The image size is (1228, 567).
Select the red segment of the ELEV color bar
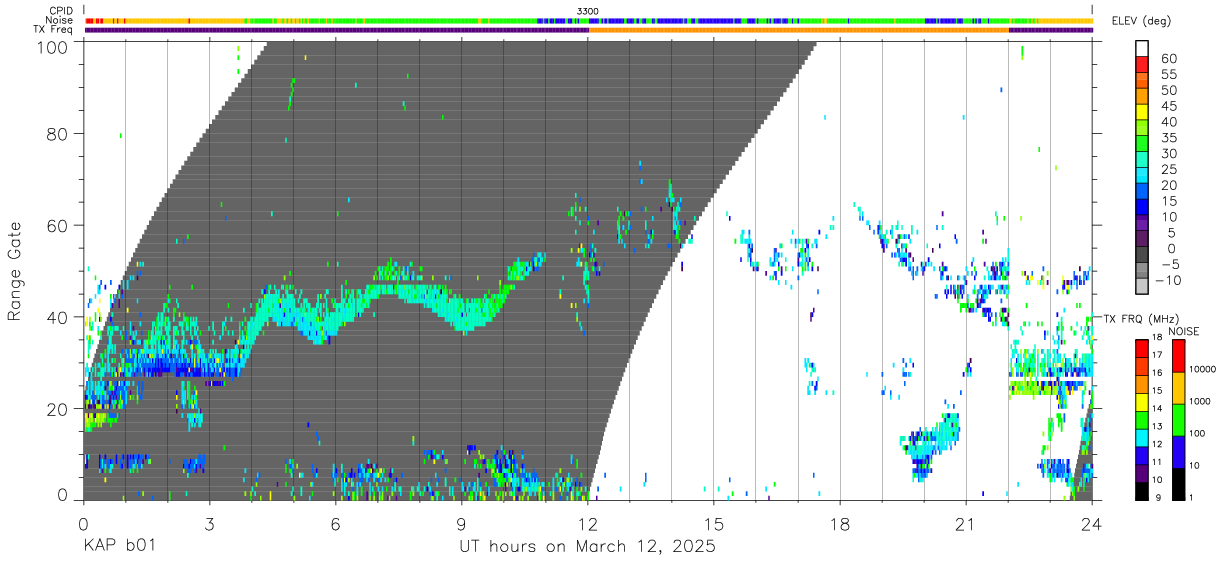point(1142,65)
